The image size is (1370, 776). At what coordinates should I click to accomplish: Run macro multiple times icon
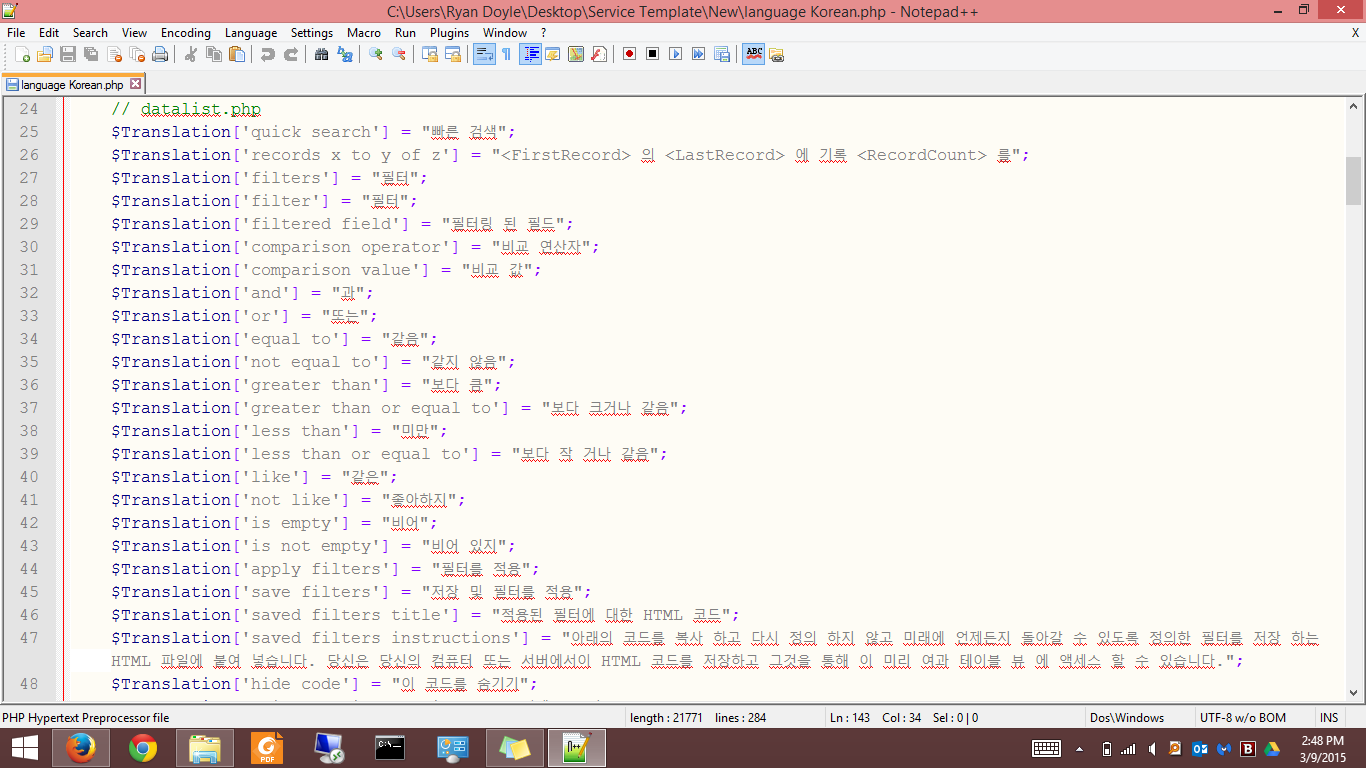(698, 54)
